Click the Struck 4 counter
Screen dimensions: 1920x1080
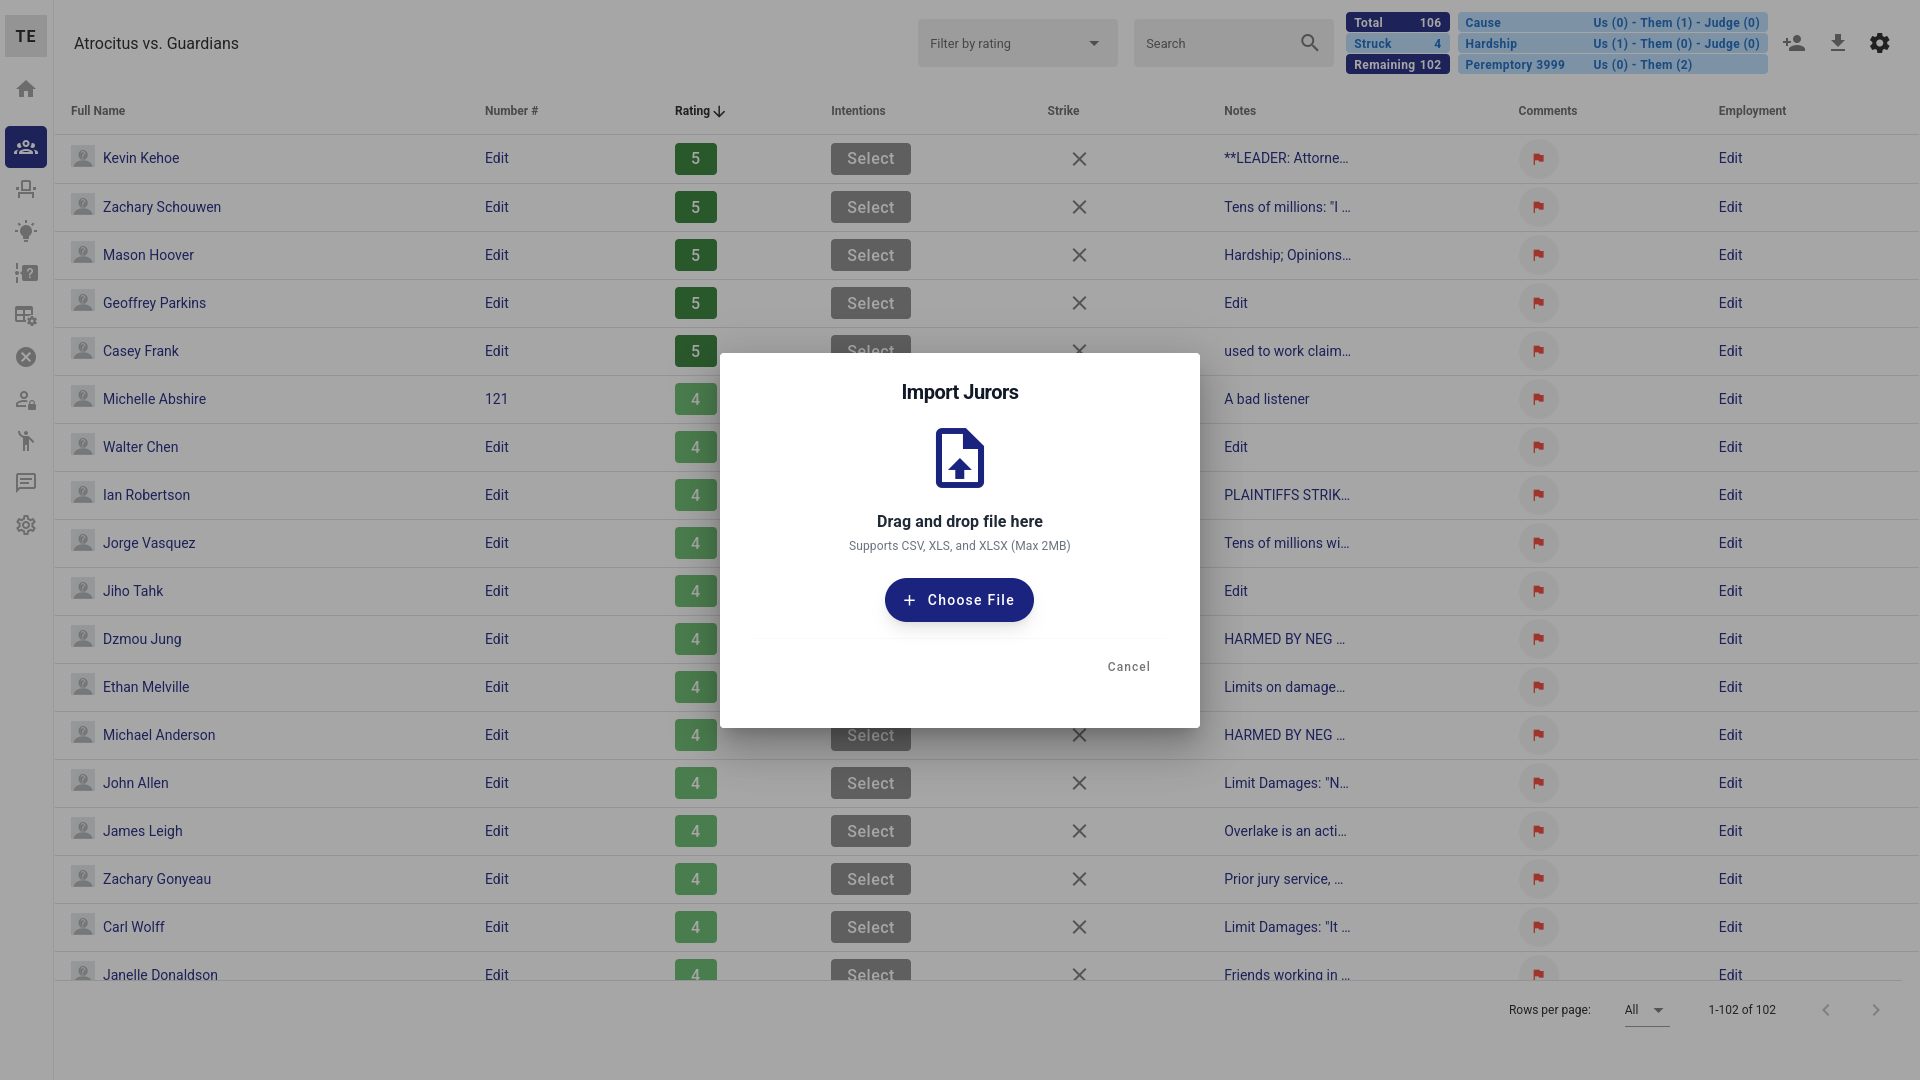[x=1397, y=43]
